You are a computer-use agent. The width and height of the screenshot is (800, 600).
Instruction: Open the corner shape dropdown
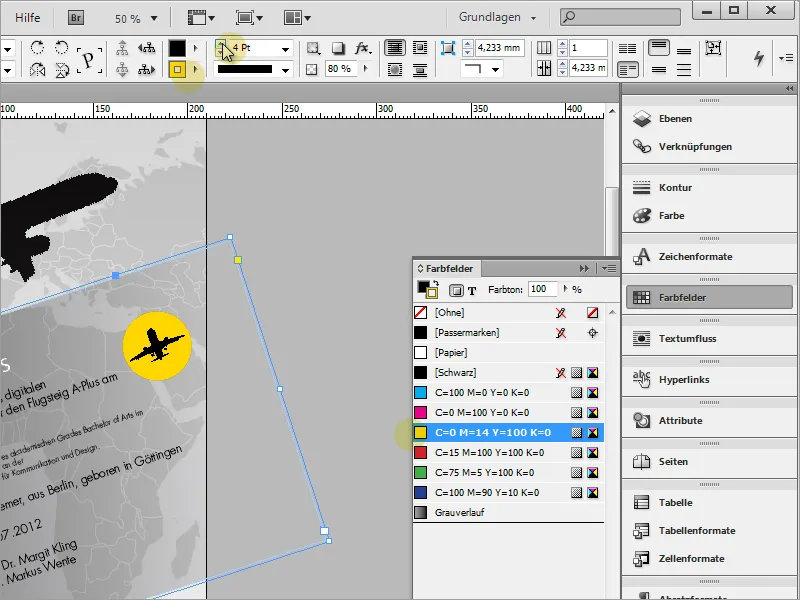(495, 69)
